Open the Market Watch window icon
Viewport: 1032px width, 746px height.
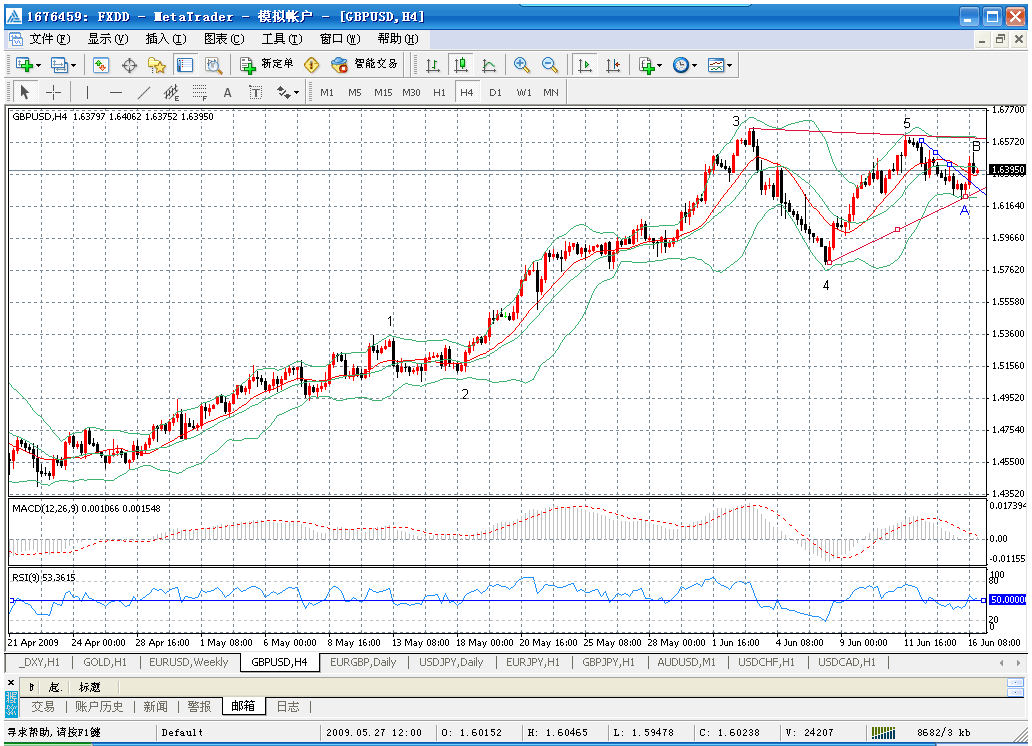tap(101, 65)
